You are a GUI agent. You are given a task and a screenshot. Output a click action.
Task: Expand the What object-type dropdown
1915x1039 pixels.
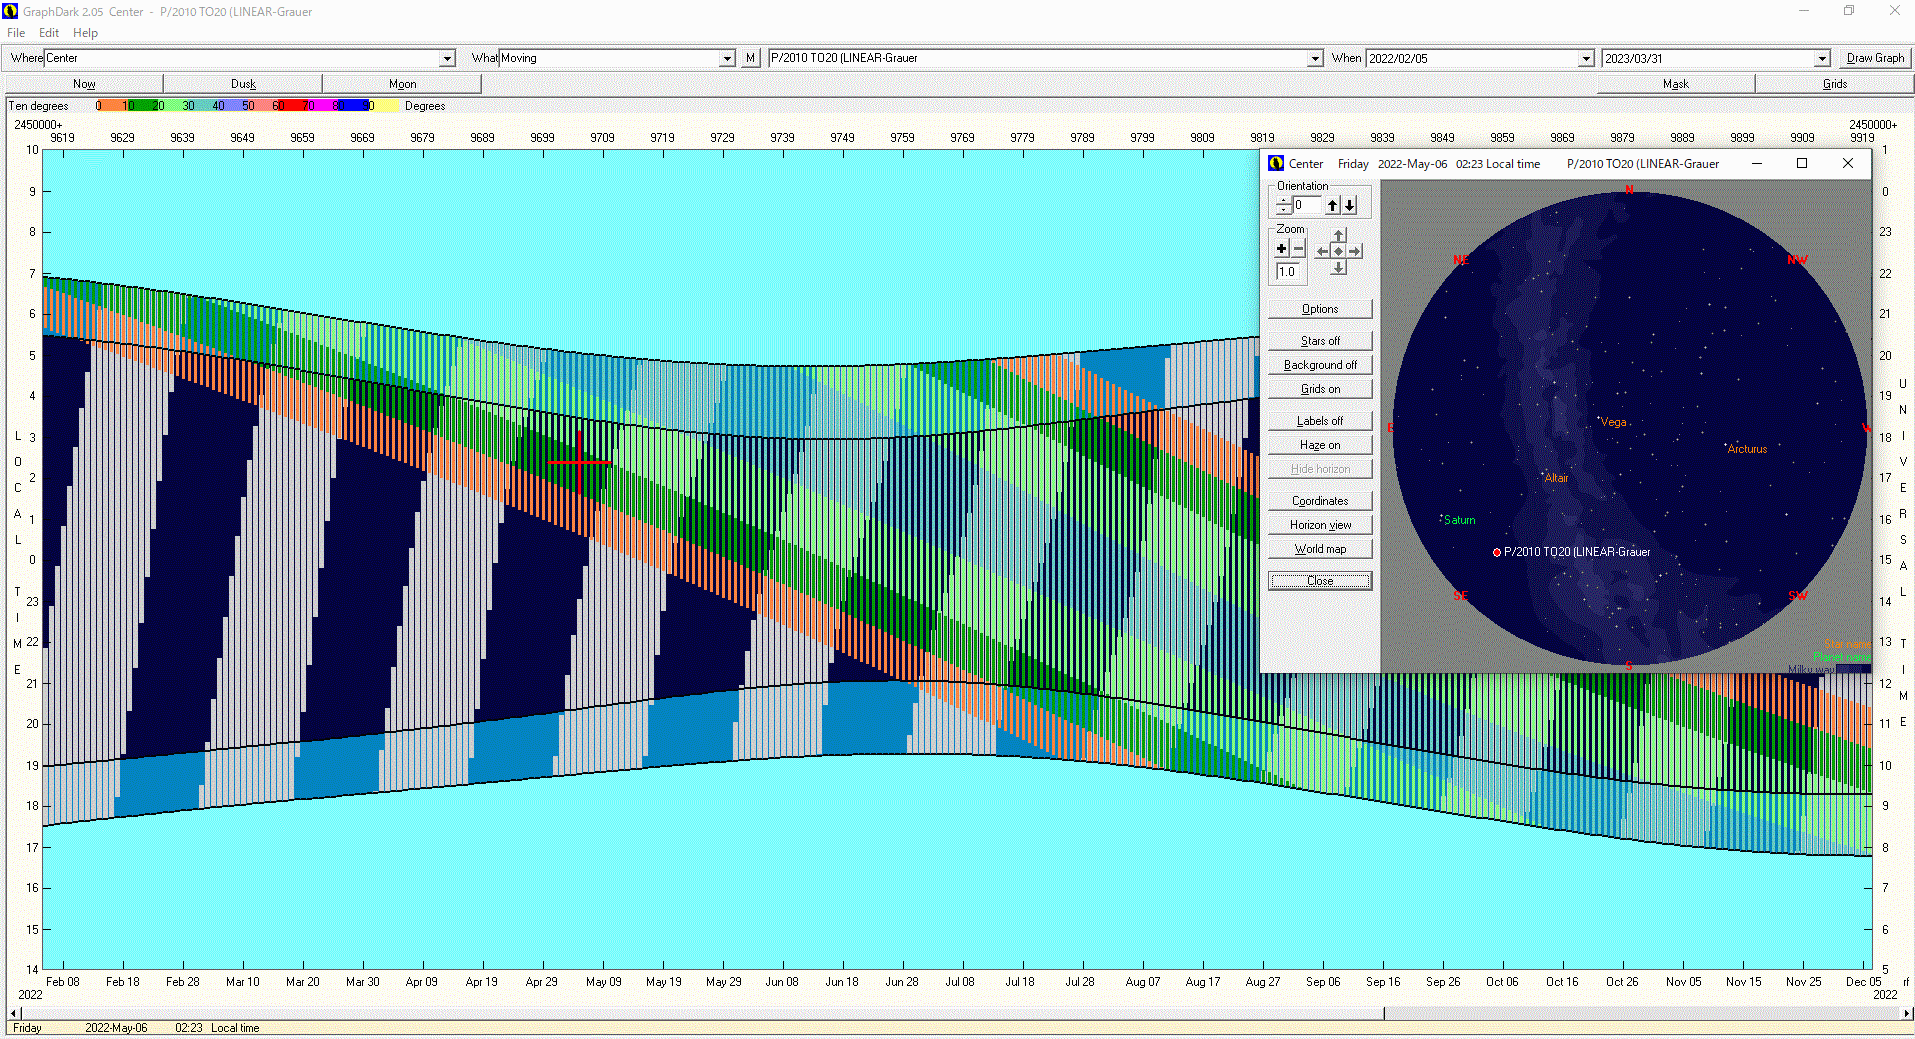pos(727,58)
